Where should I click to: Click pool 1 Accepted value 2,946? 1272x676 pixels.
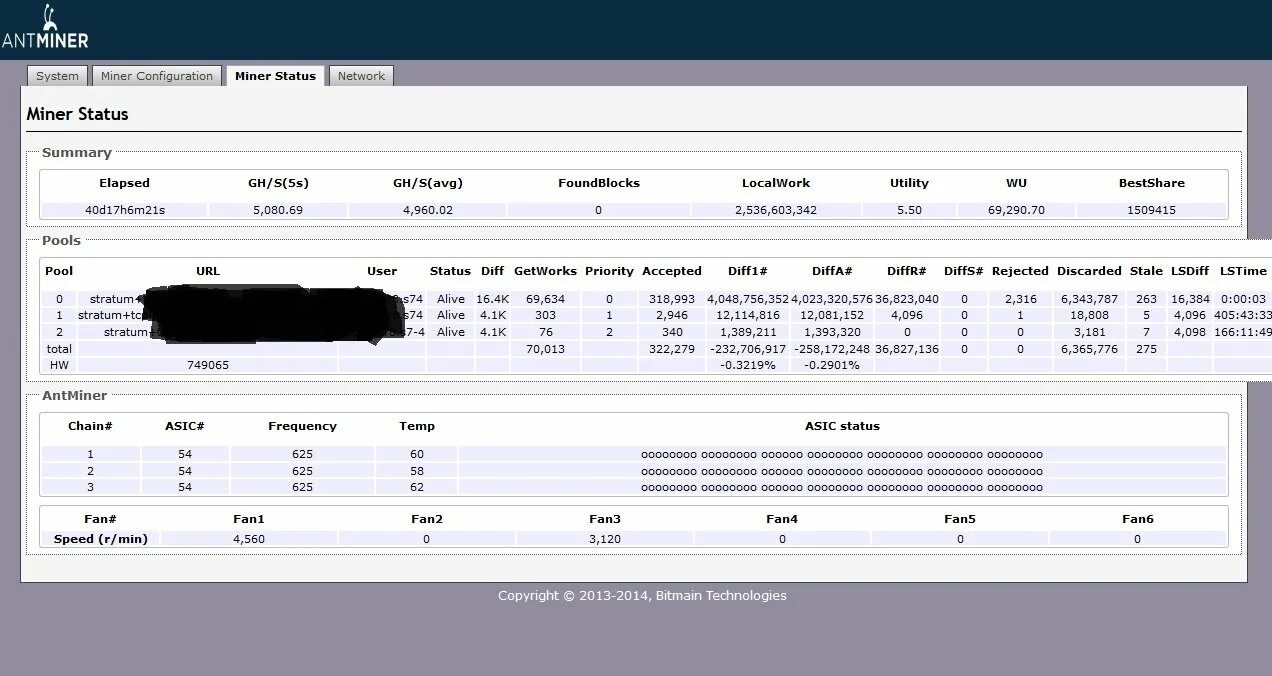pos(672,315)
